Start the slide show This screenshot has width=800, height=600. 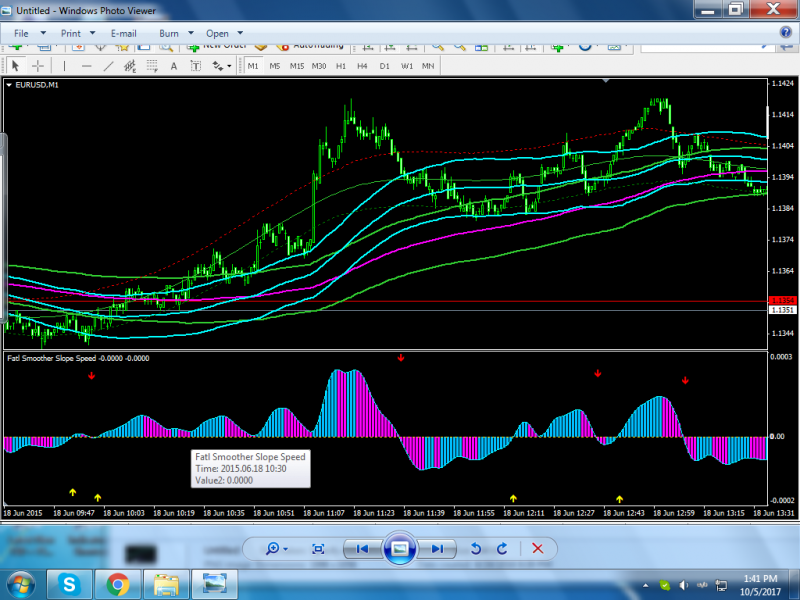pos(400,548)
